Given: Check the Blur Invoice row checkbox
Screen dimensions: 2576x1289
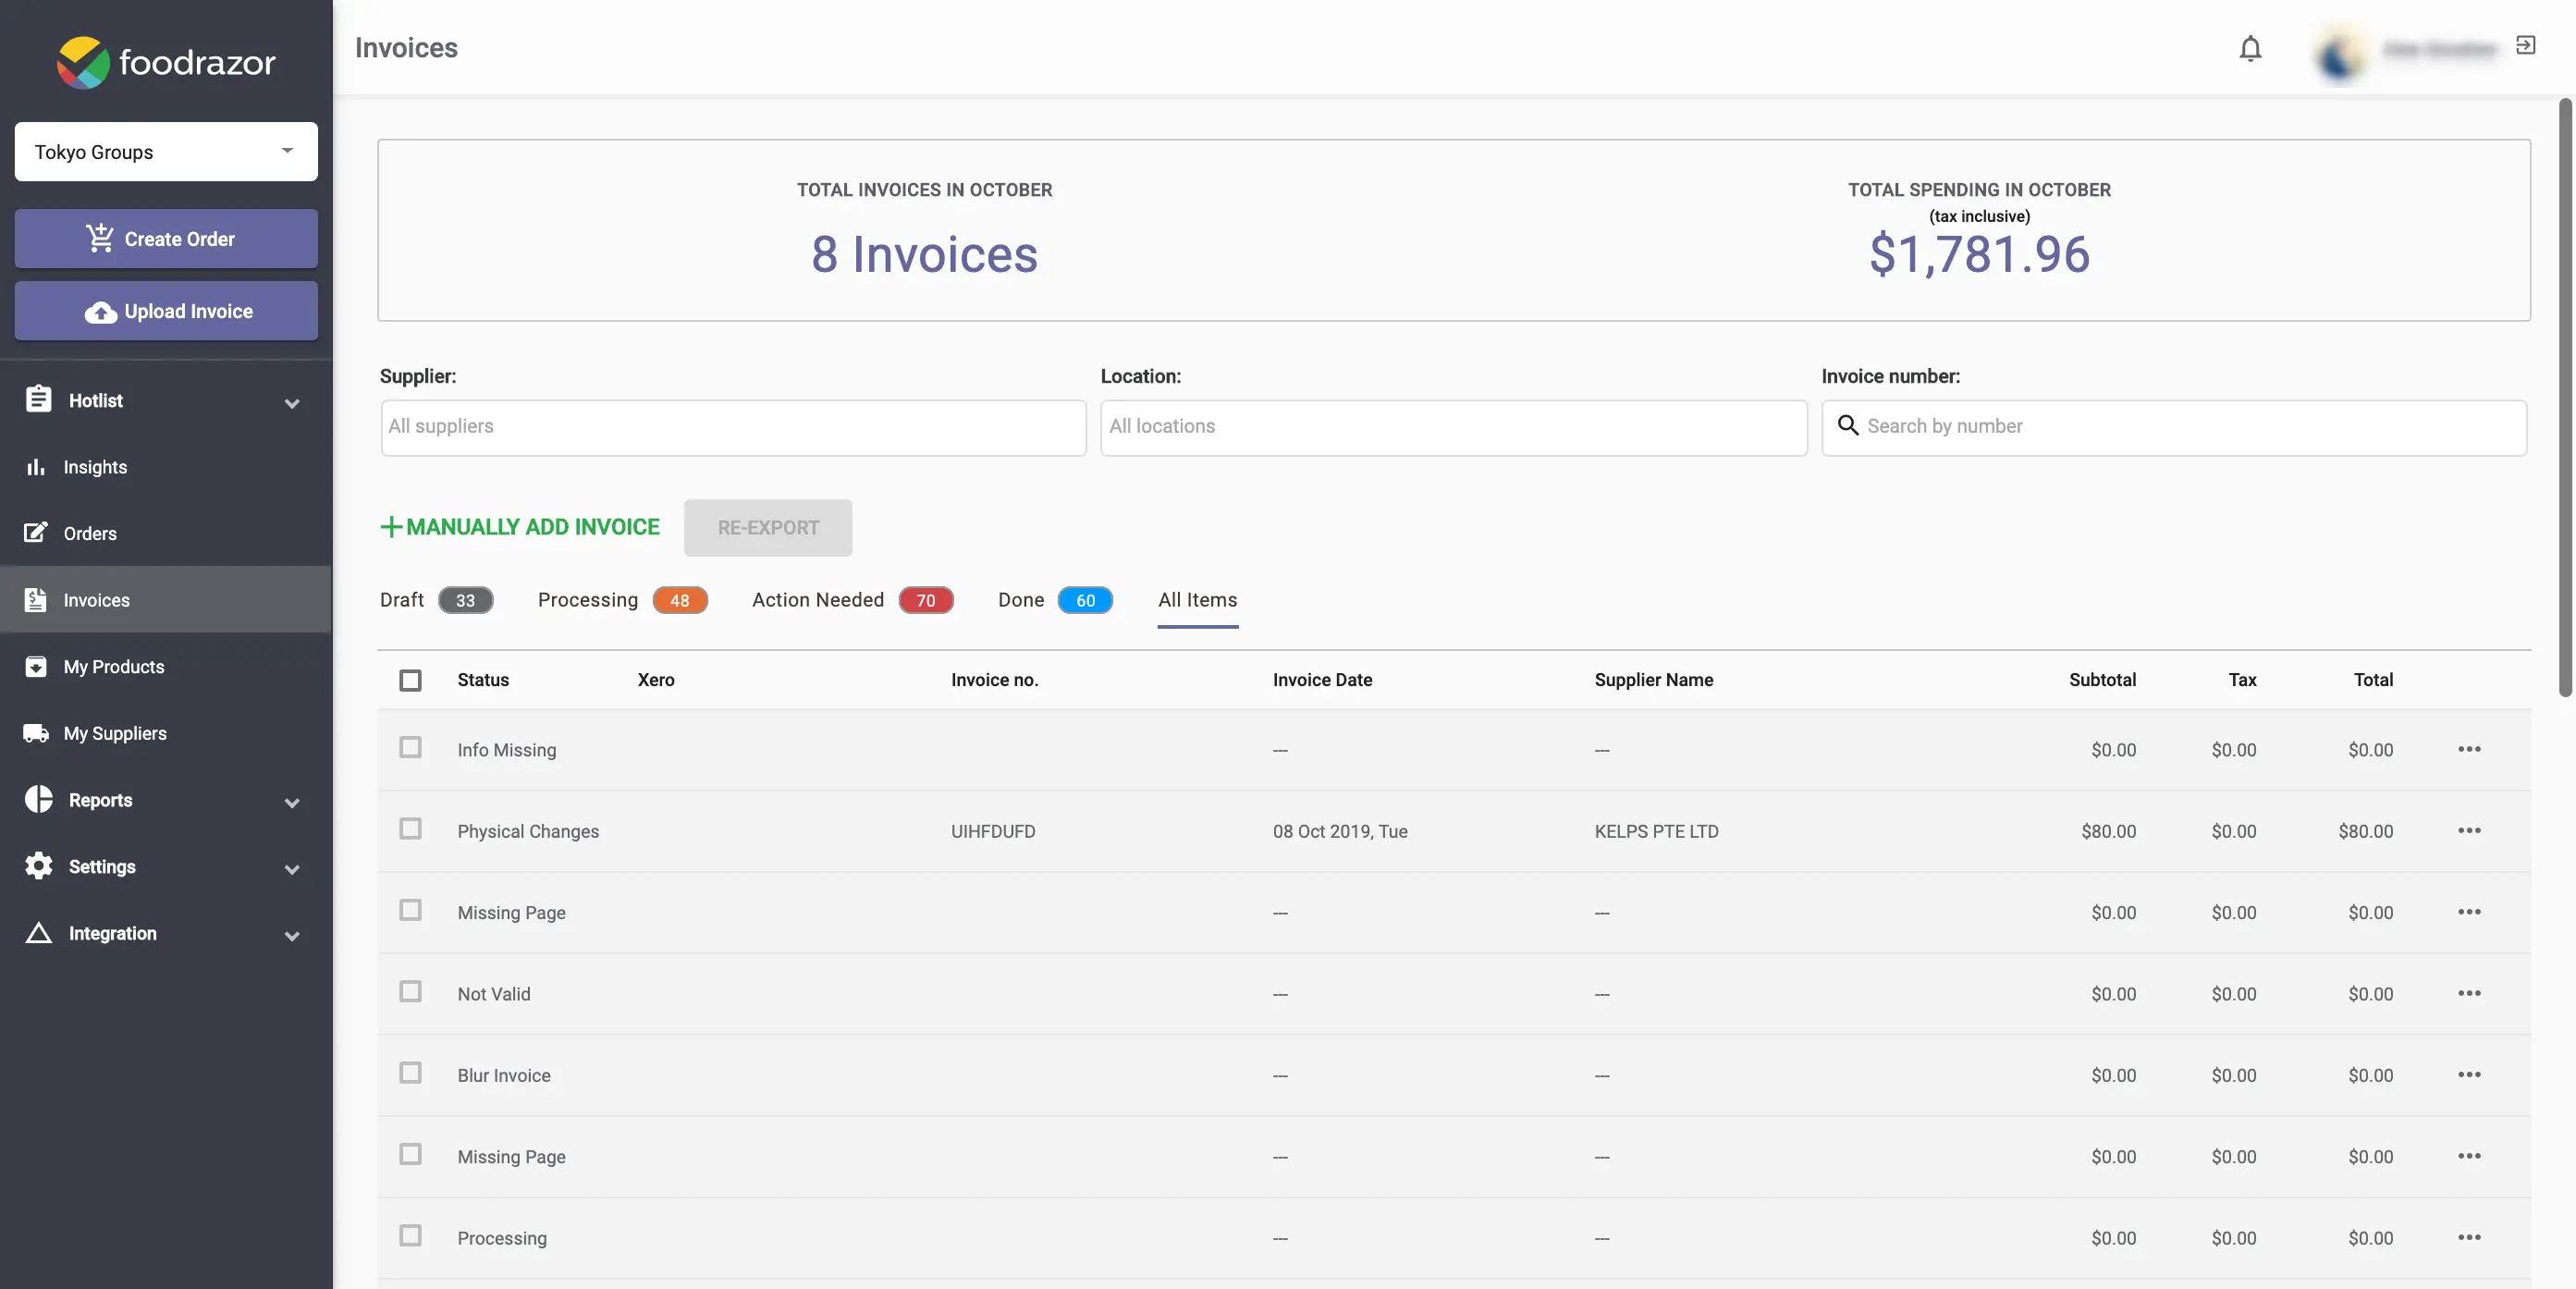Looking at the screenshot, I should tap(410, 1072).
